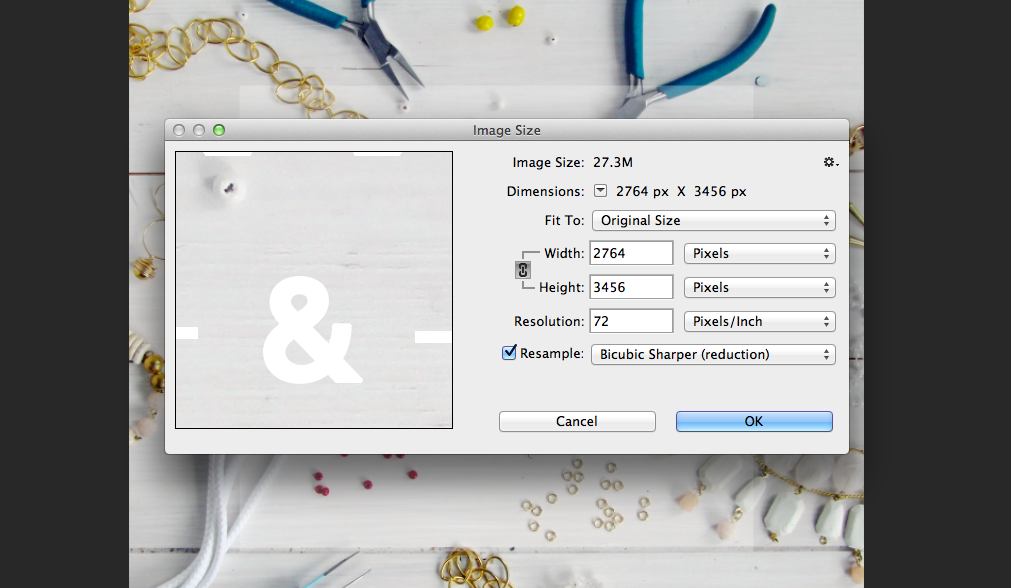Close the Image Size dialog window
Image resolution: width=1011 pixels, height=588 pixels.
point(179,130)
